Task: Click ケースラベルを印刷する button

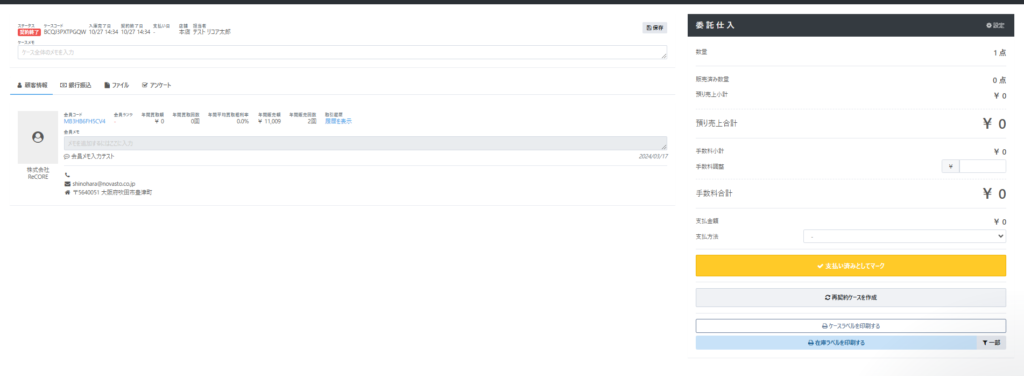Action: pos(850,325)
